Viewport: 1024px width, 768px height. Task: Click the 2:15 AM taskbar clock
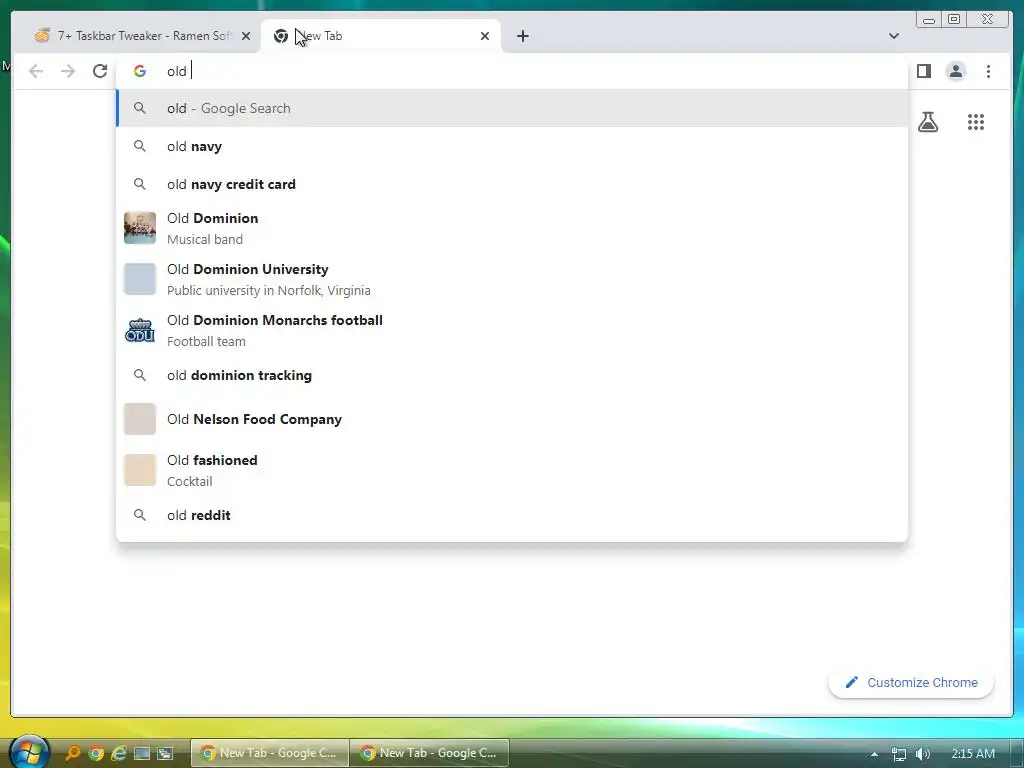tap(973, 754)
